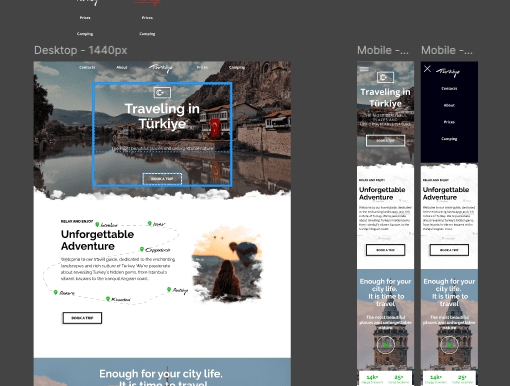Click the play icon in hamburger-menu mobile frame
510x386 pixels.
[x=386, y=345]
